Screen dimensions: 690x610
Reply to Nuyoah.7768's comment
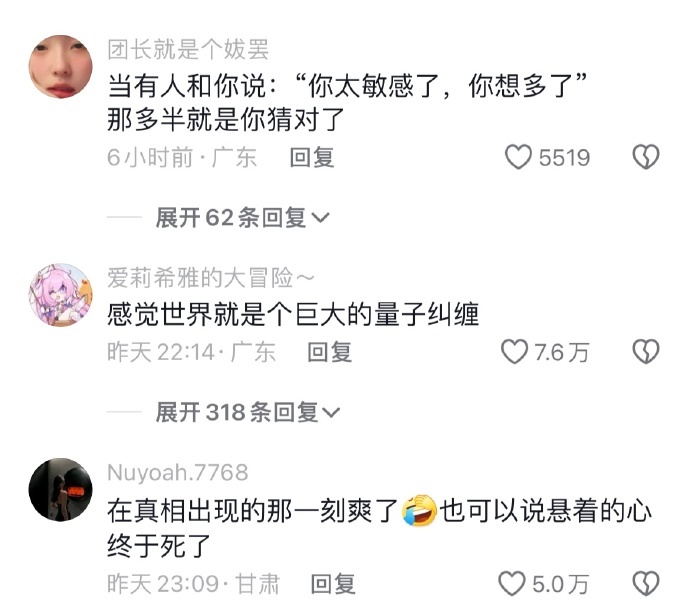click(333, 584)
